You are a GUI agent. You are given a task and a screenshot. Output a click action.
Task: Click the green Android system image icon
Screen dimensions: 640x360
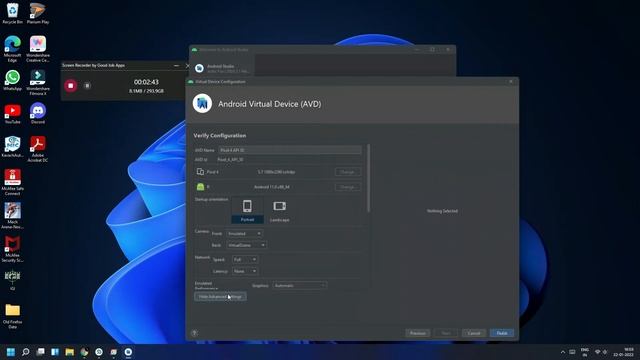point(200,187)
